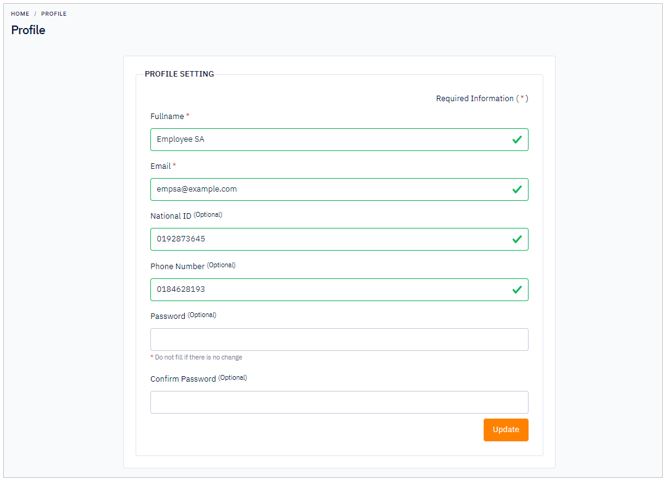Click the checkmark icon in National ID field
The height and width of the screenshot is (482, 670).
pyautogui.click(x=517, y=239)
